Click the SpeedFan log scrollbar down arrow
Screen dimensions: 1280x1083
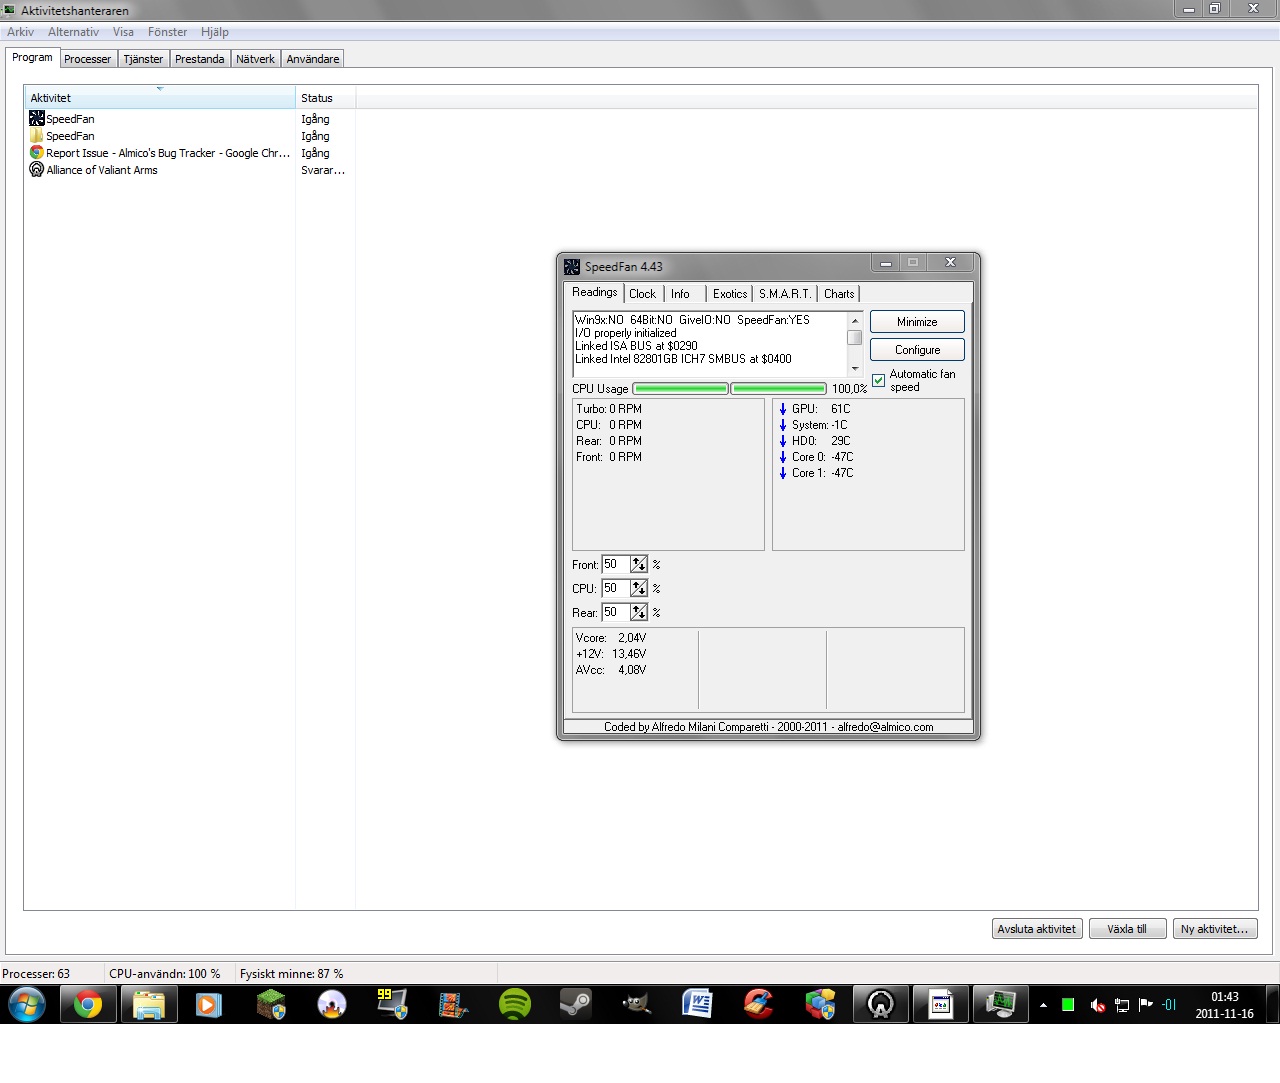click(x=854, y=369)
